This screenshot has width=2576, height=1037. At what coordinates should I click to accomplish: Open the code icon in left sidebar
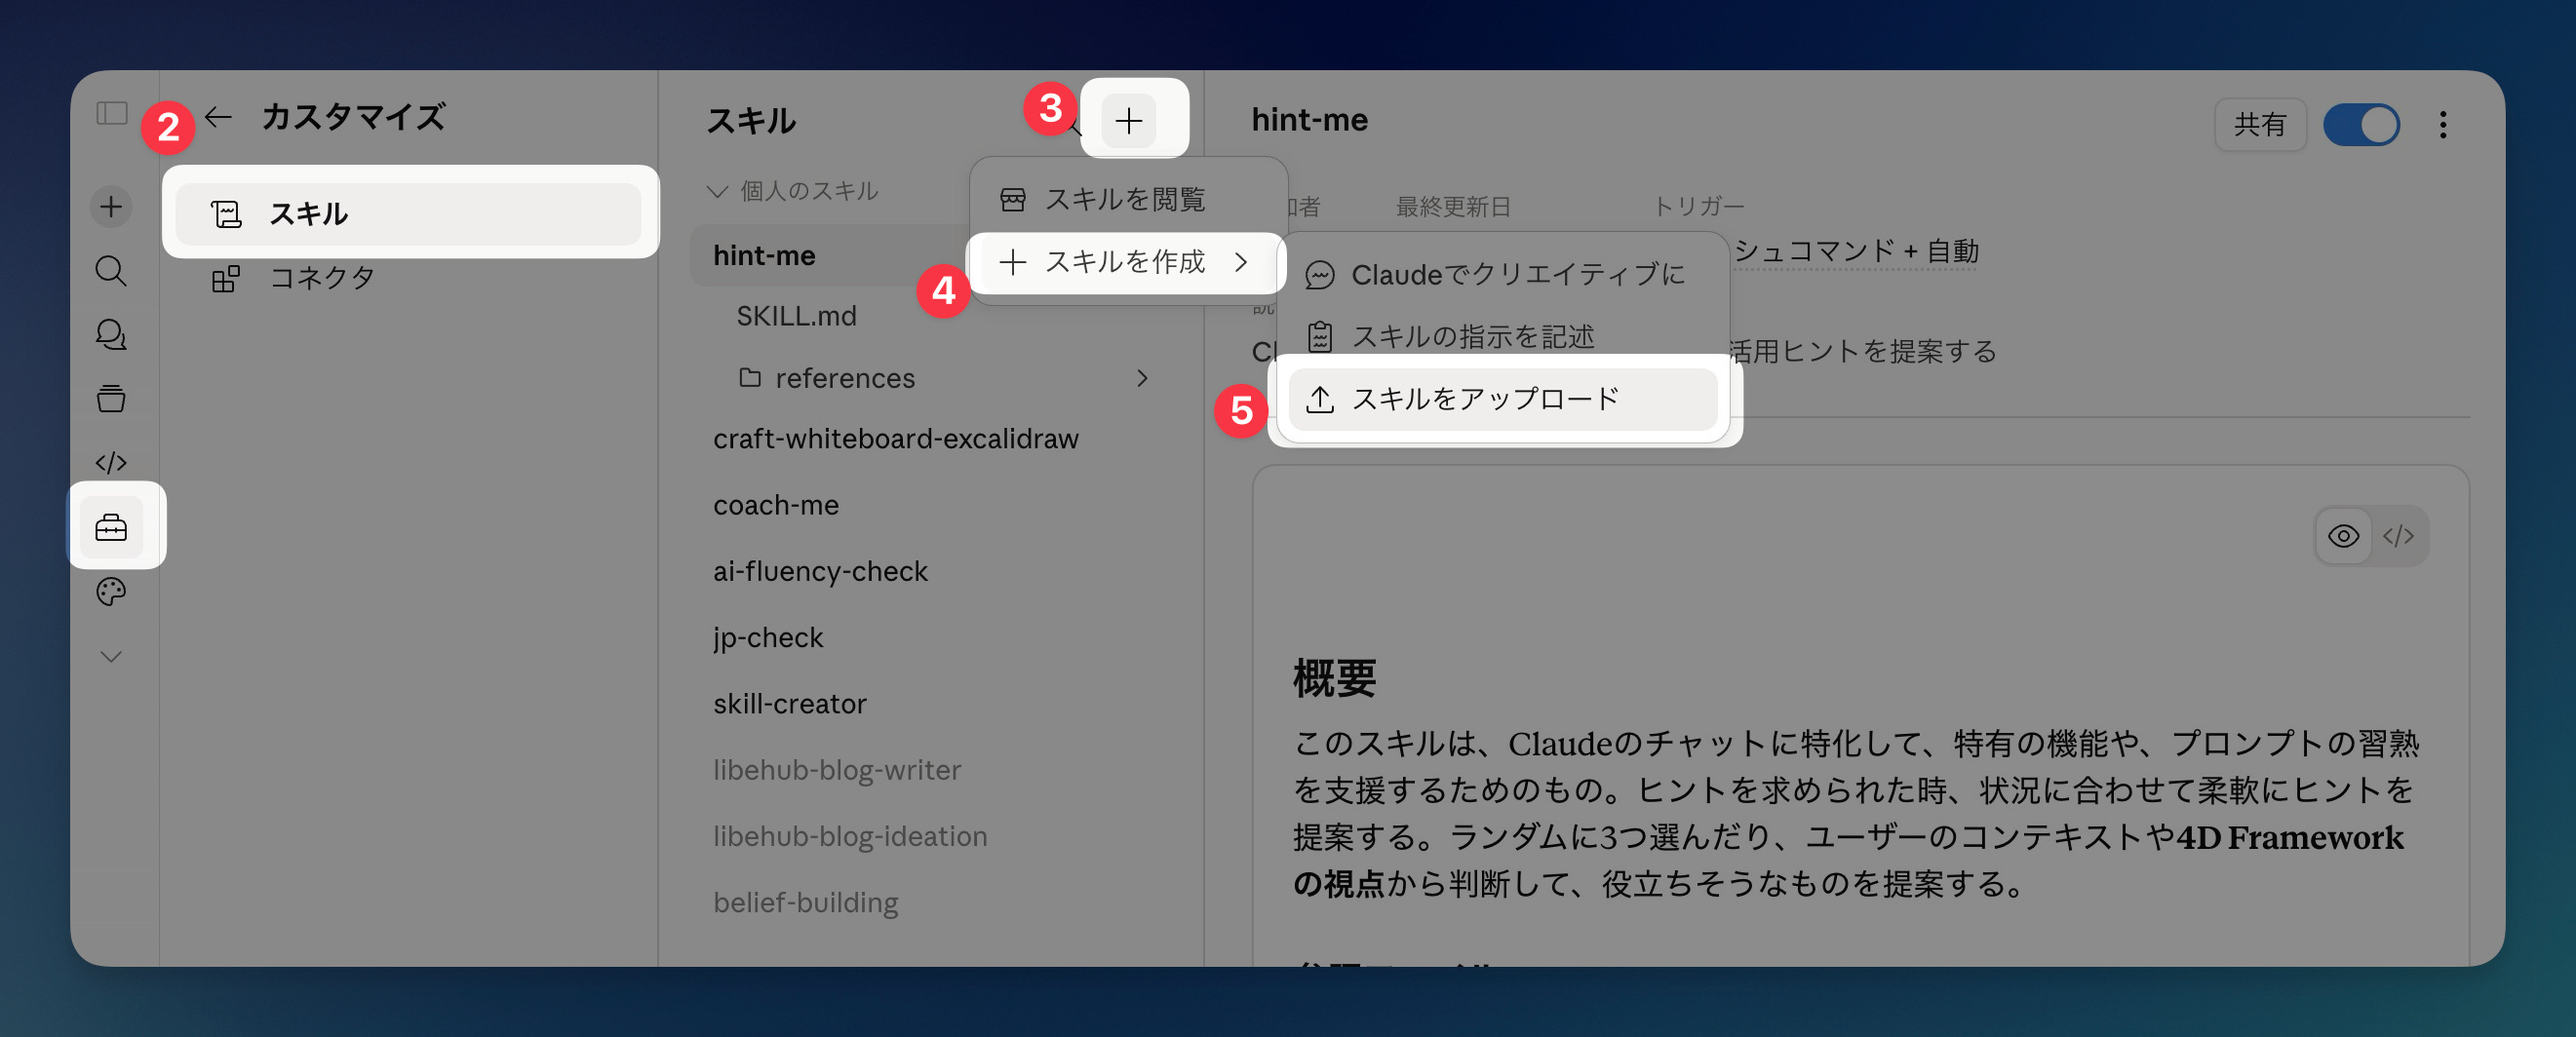pyautogui.click(x=111, y=462)
